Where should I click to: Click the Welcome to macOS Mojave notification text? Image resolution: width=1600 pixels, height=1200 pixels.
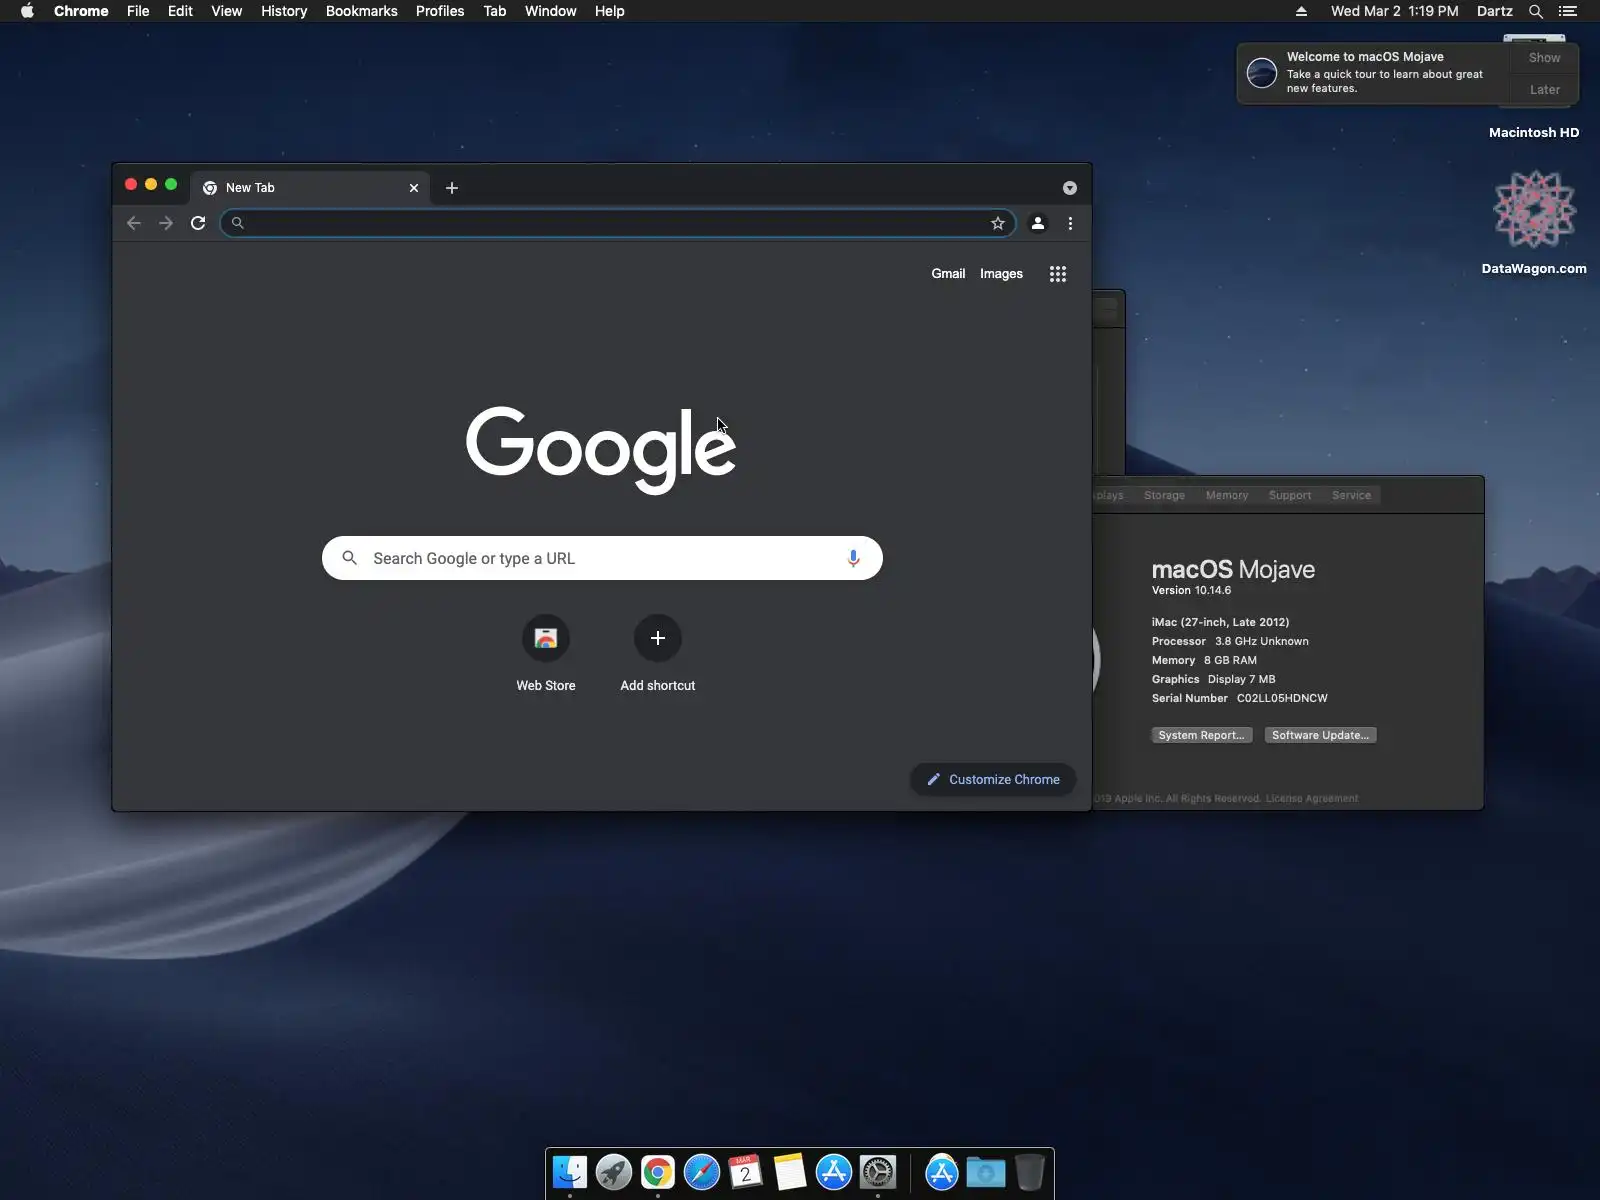pos(1365,57)
